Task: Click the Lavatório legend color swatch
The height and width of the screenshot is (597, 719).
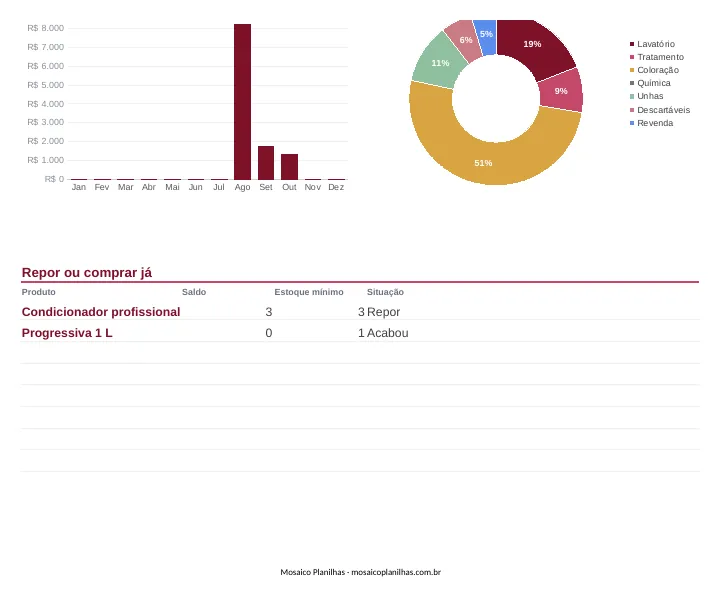Action: tap(632, 44)
